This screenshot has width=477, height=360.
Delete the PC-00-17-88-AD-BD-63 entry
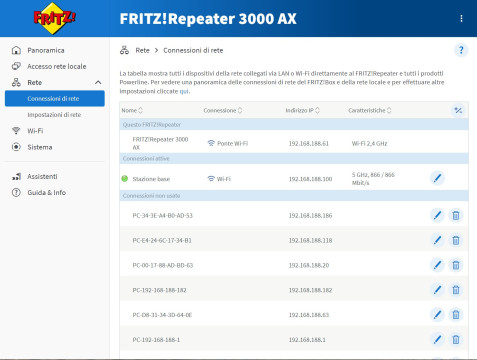click(456, 265)
